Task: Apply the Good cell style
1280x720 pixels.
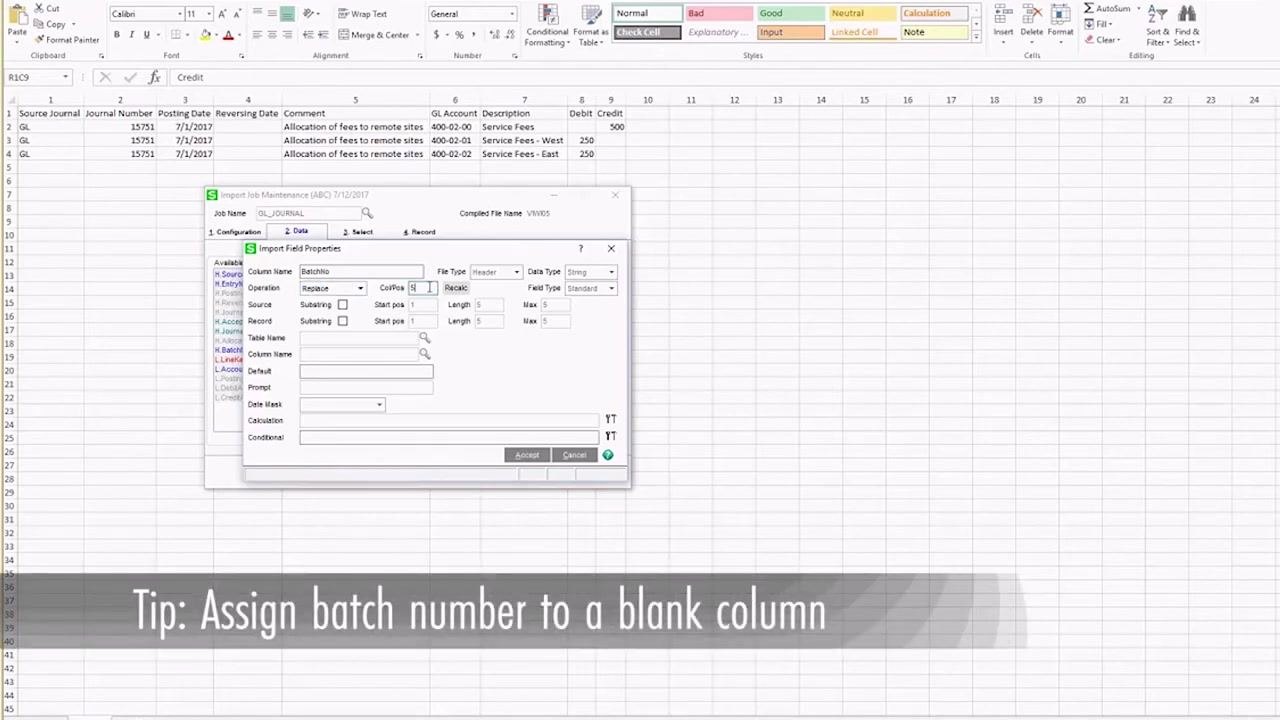Action: [790, 13]
